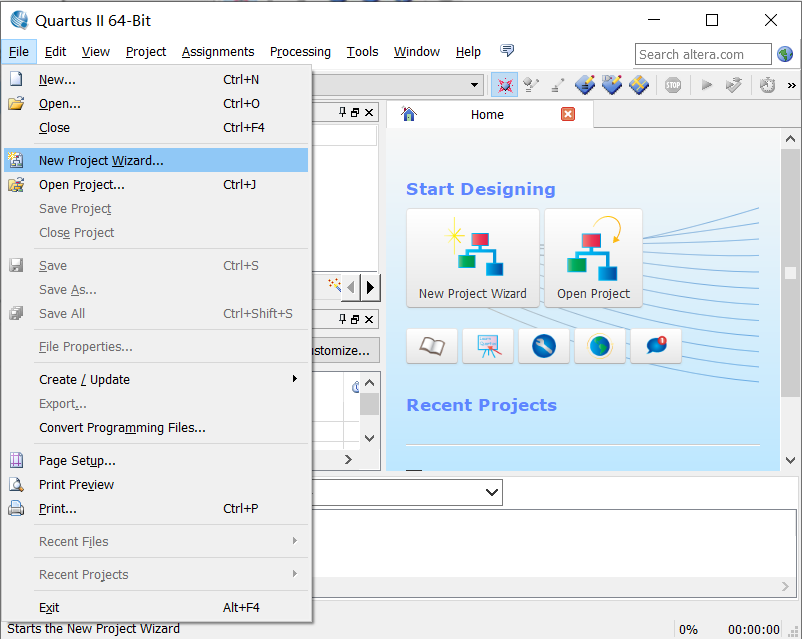The height and width of the screenshot is (639, 802).
Task: Click the globe icon next to search box
Action: point(785,54)
